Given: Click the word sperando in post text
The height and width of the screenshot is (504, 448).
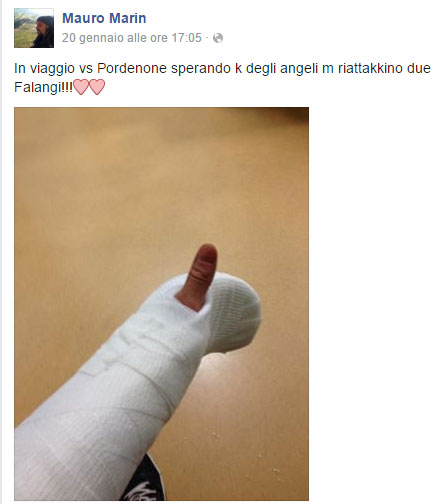Looking at the screenshot, I should coord(201,69).
